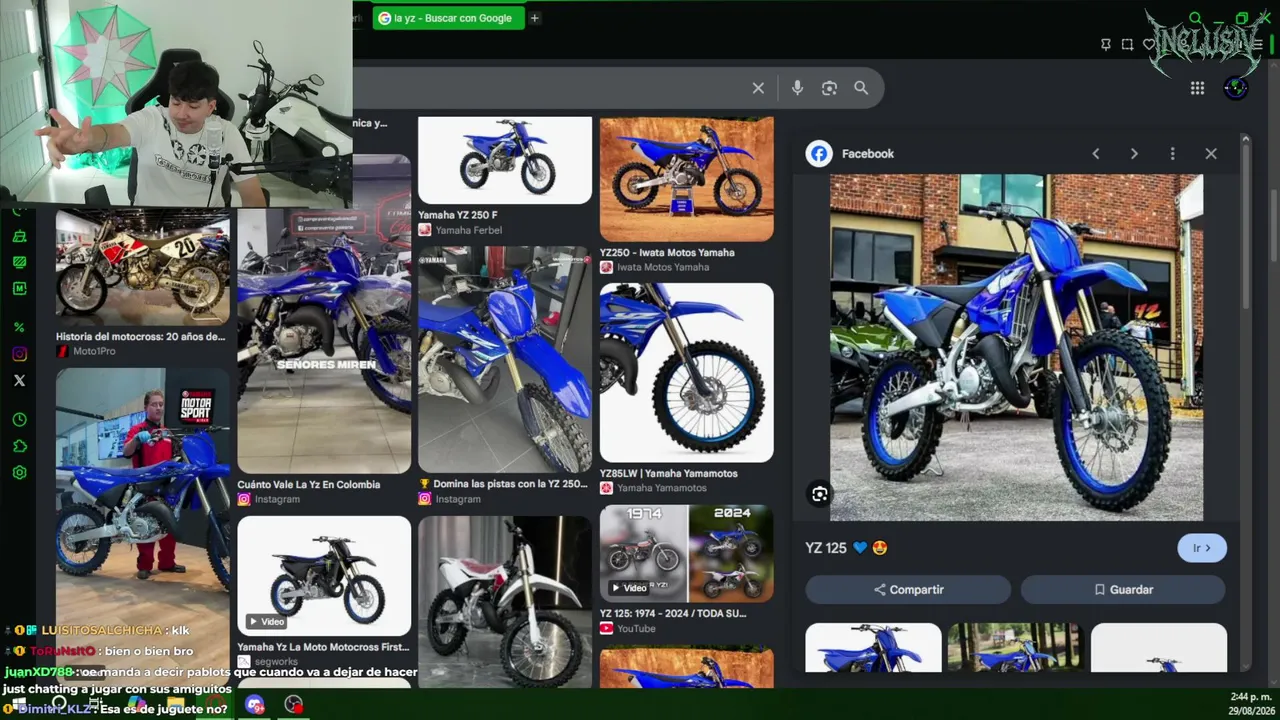Click the 'Yamaha Ferbel' source link

pos(469,230)
